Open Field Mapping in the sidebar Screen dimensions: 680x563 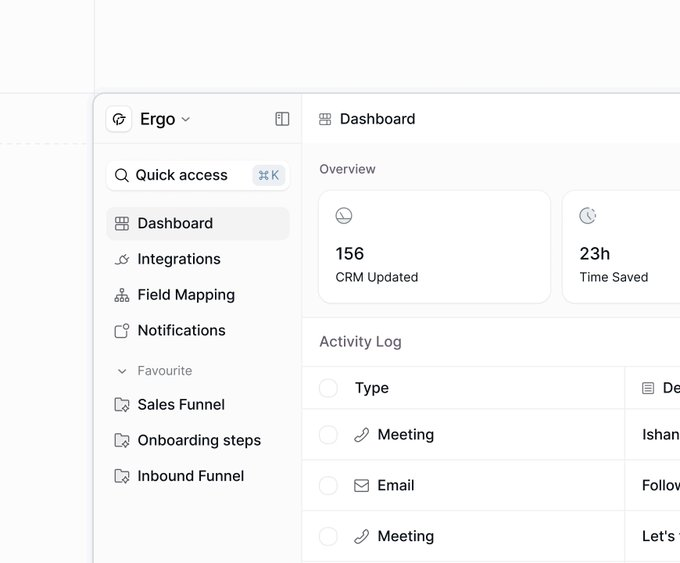198,295
